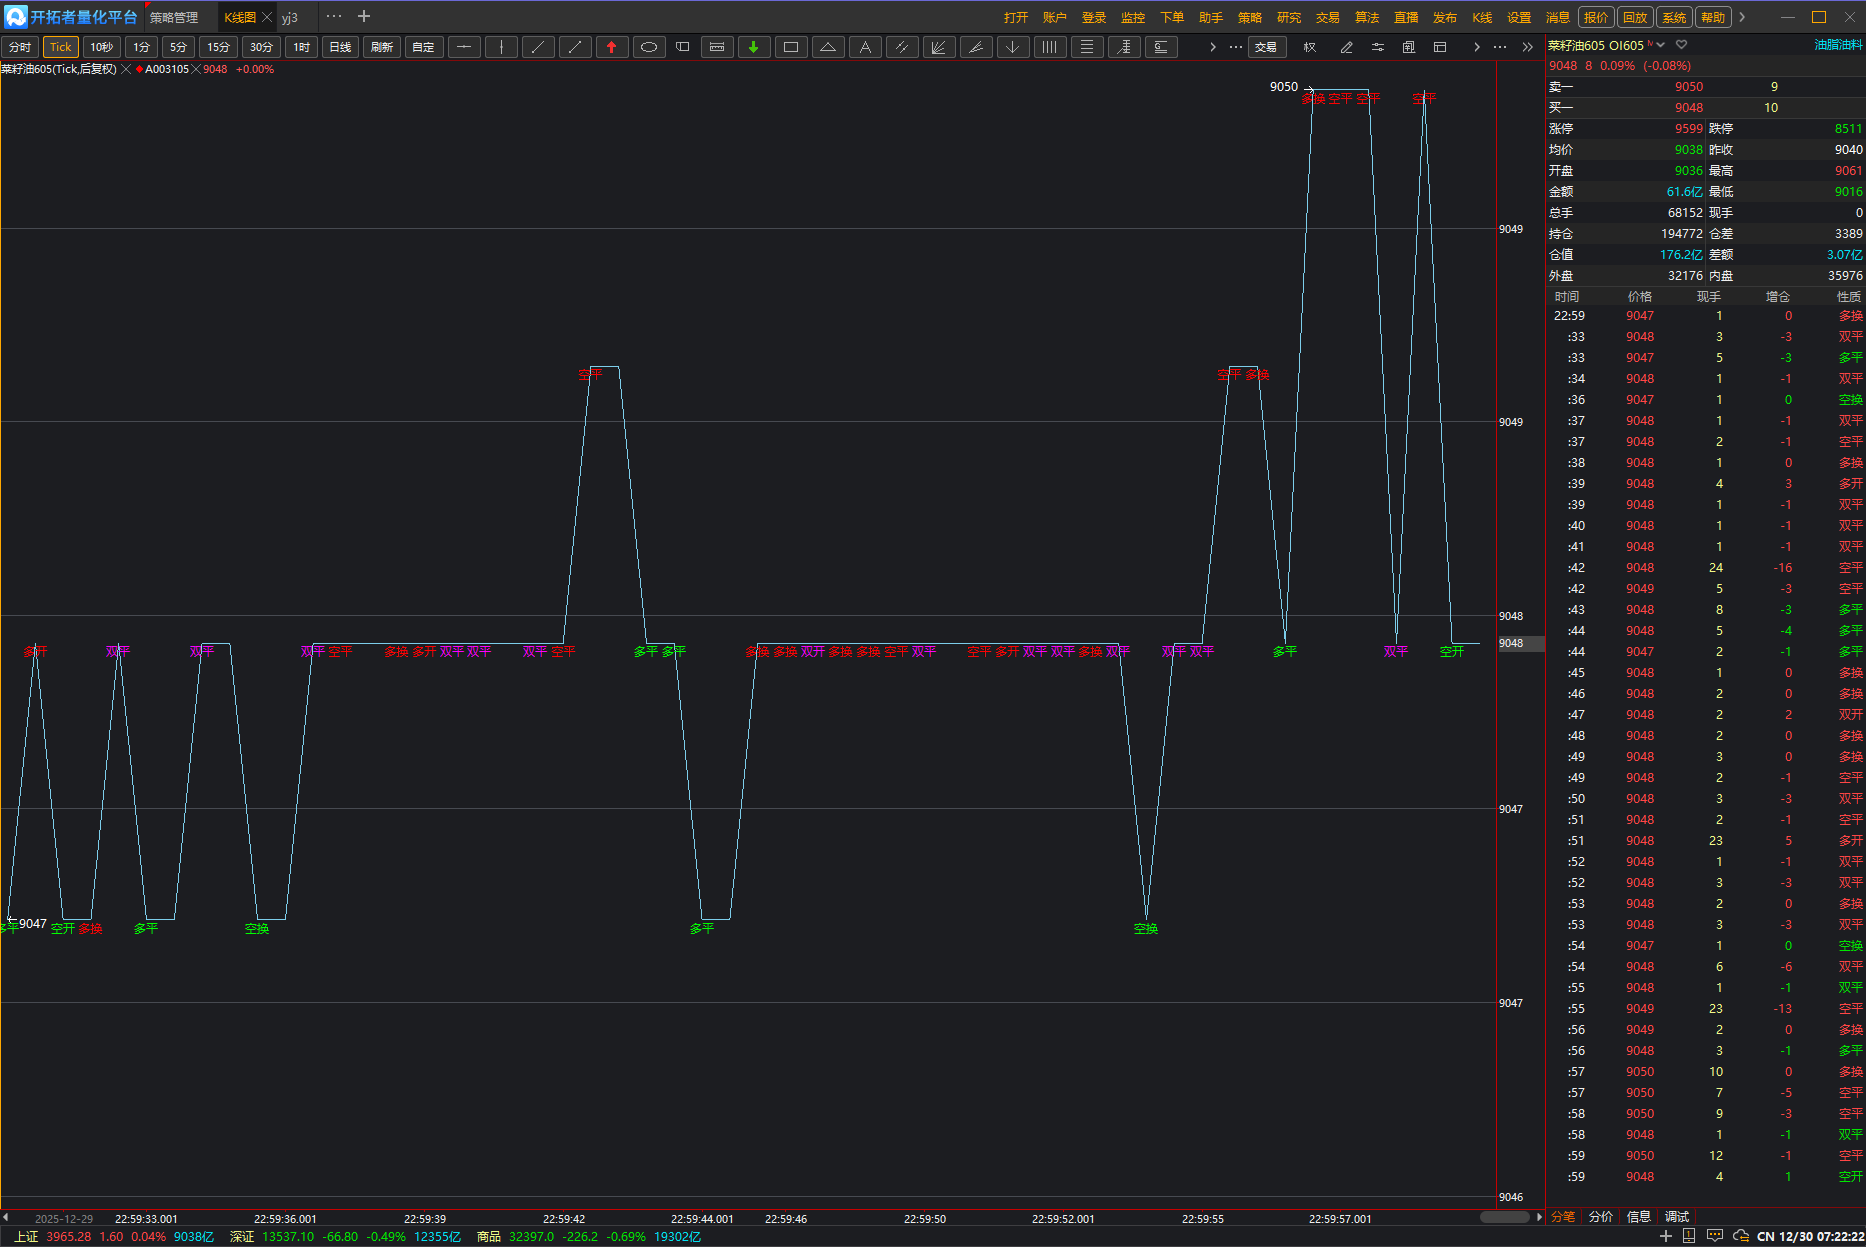Switch chart period to 10秒
The width and height of the screenshot is (1866, 1247).
click(102, 47)
